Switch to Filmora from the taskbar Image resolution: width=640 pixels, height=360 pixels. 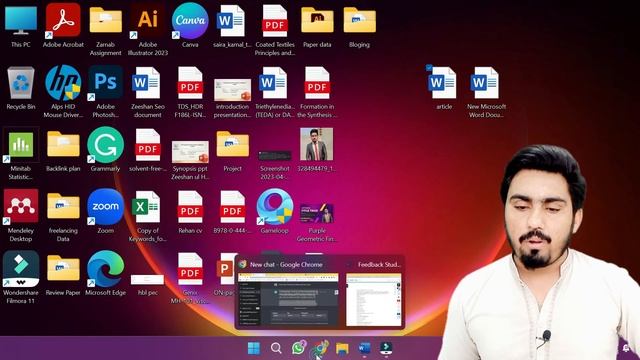pos(386,348)
